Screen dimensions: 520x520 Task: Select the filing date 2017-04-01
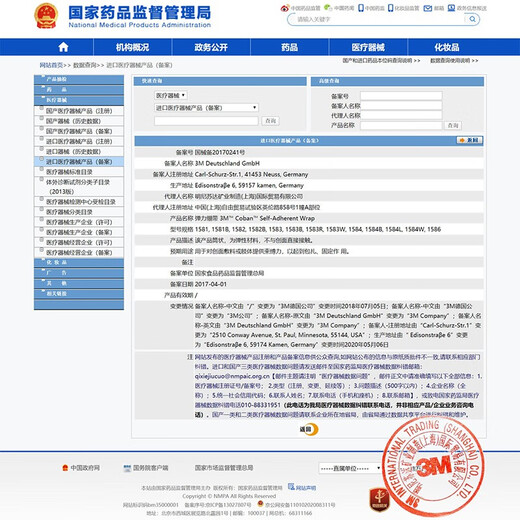(211, 284)
